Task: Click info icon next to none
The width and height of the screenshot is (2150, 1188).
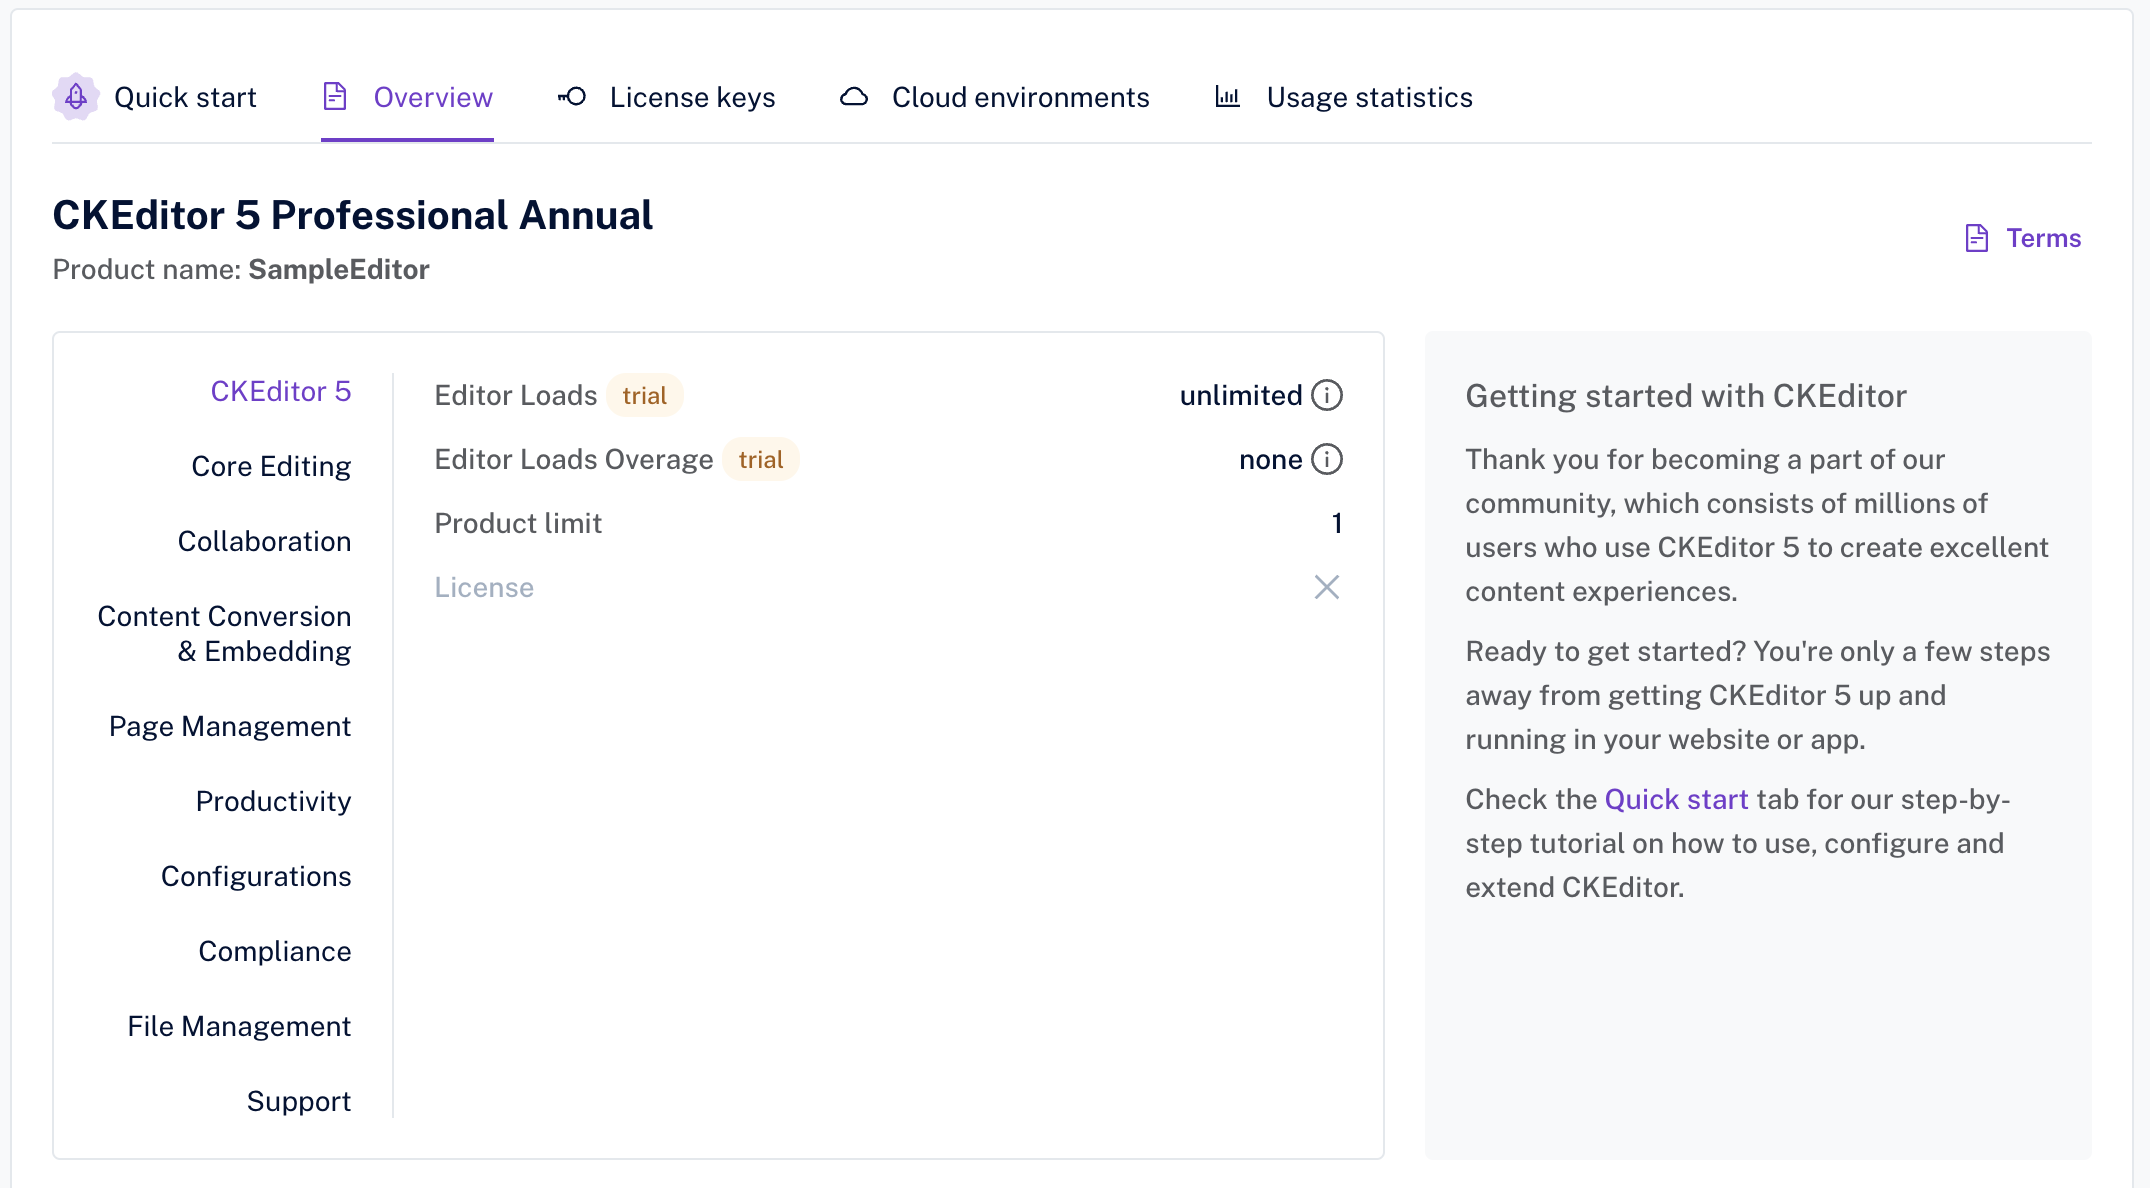Action: pyautogui.click(x=1327, y=459)
